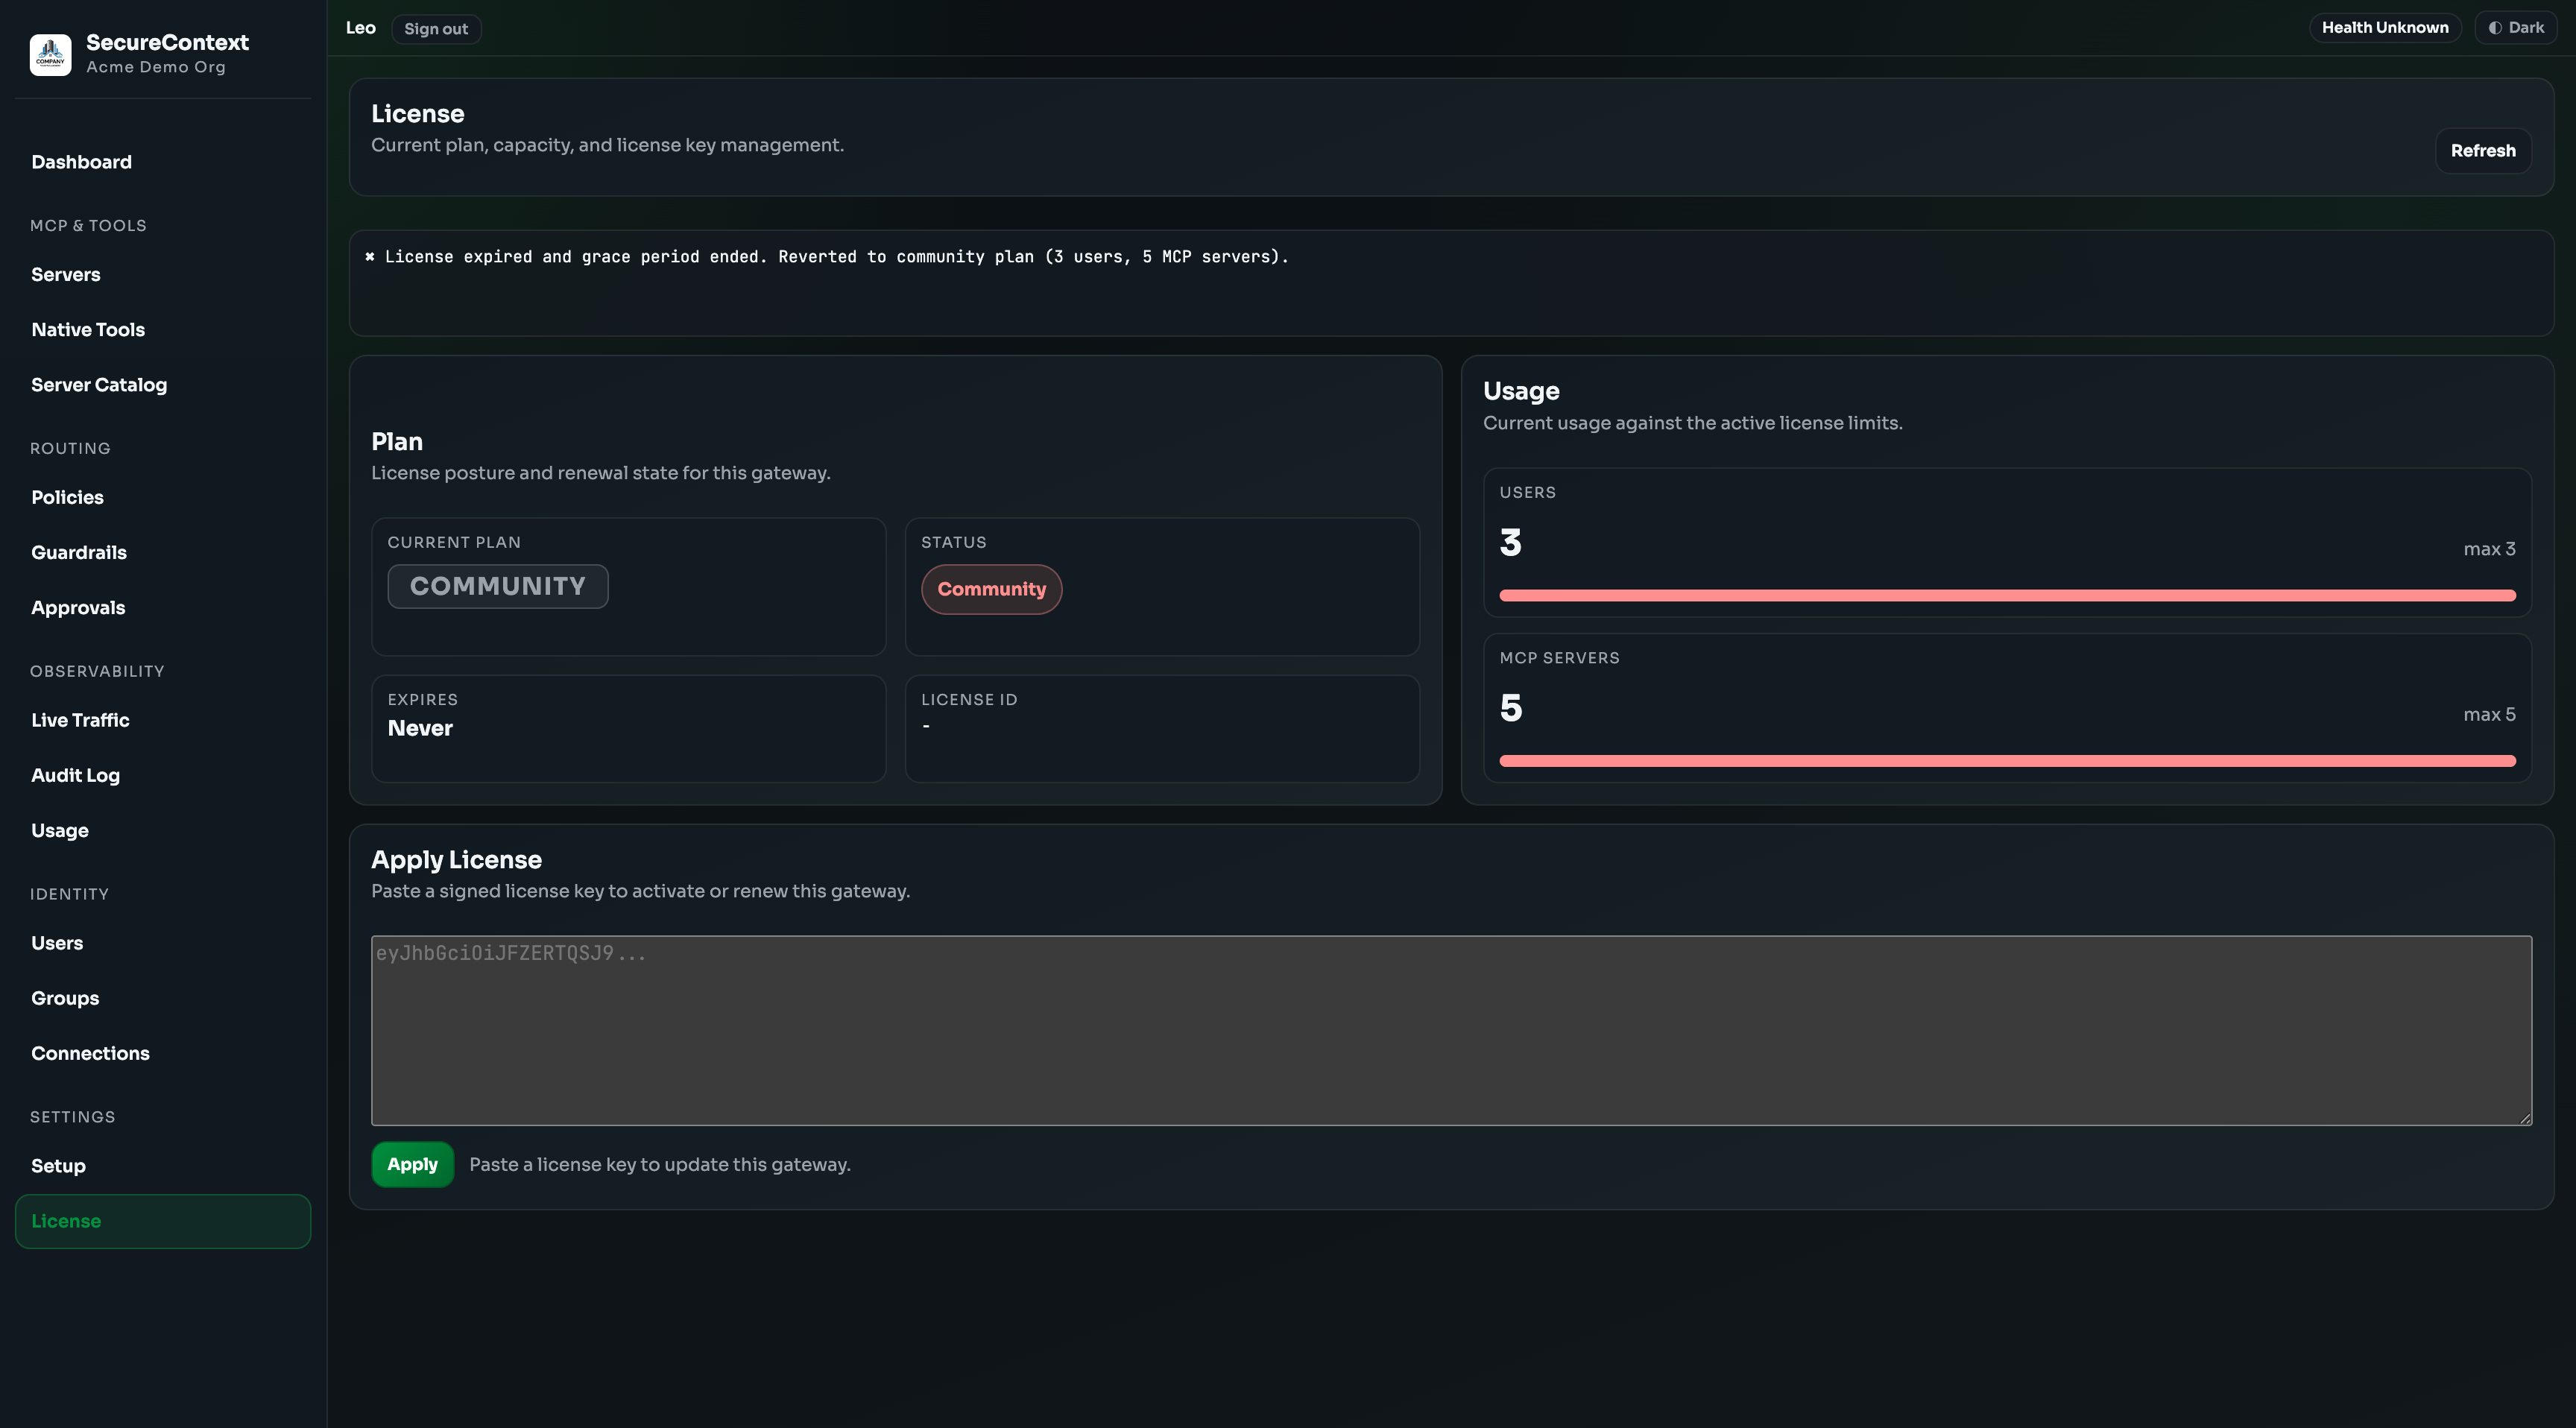The image size is (2576, 1428).
Task: Go to Connections under Identity
Action: click(x=90, y=1053)
